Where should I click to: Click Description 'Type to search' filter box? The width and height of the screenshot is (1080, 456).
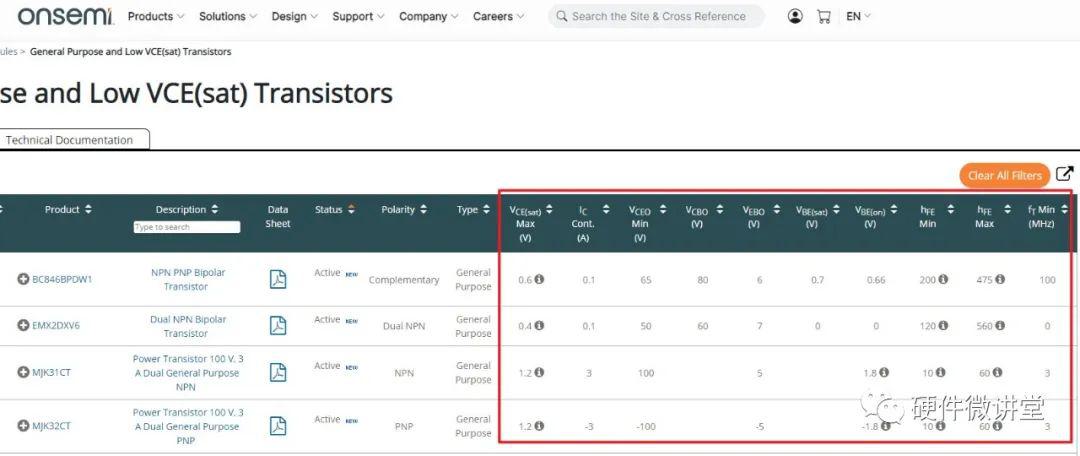coord(187,227)
